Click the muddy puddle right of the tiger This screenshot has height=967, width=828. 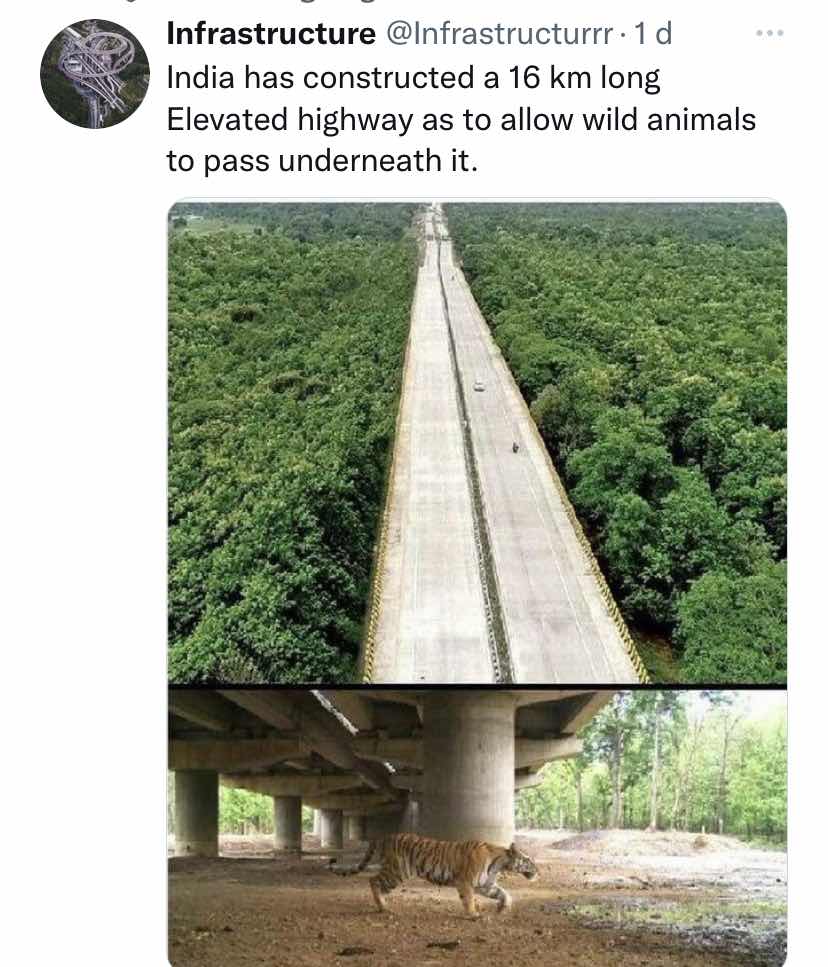click(666, 911)
